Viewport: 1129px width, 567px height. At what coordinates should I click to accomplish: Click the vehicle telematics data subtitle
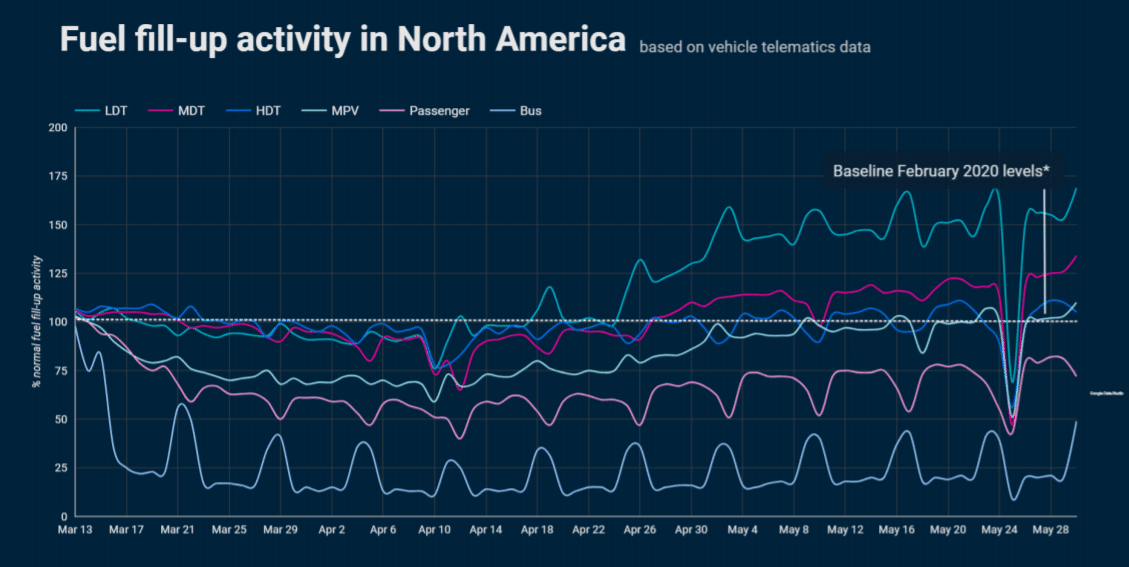[x=755, y=48]
